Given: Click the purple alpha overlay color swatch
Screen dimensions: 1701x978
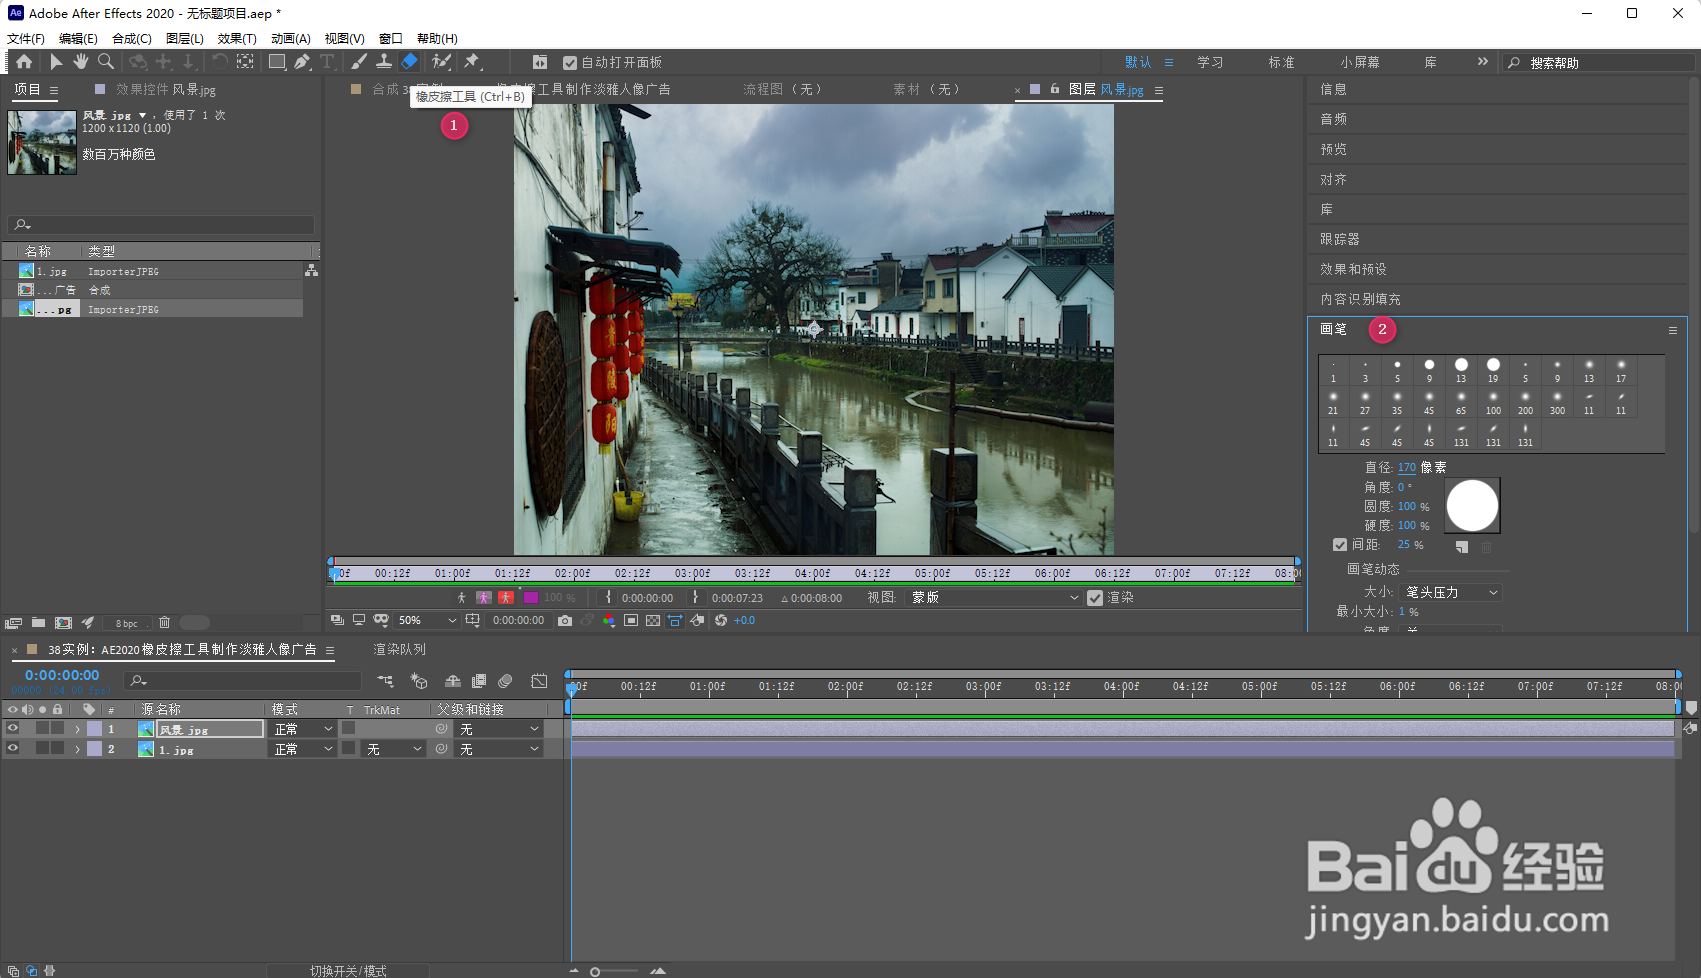Looking at the screenshot, I should (x=531, y=598).
